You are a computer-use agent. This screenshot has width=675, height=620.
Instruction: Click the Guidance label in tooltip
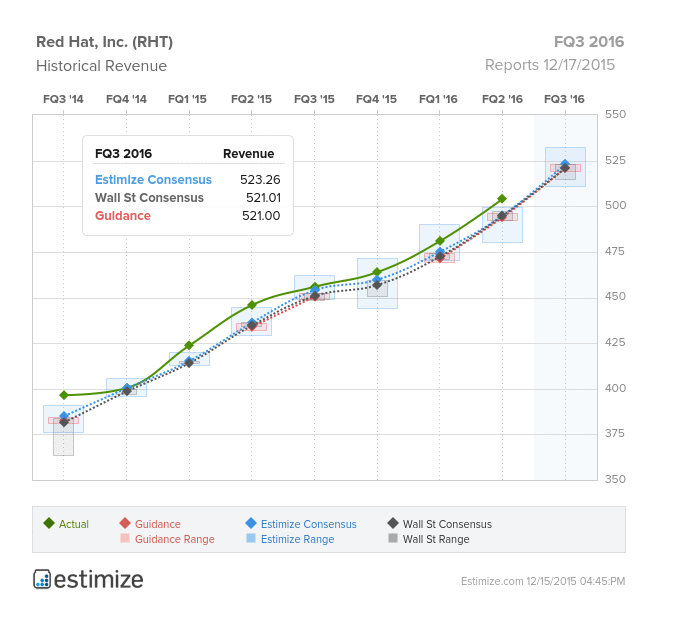[x=123, y=216]
